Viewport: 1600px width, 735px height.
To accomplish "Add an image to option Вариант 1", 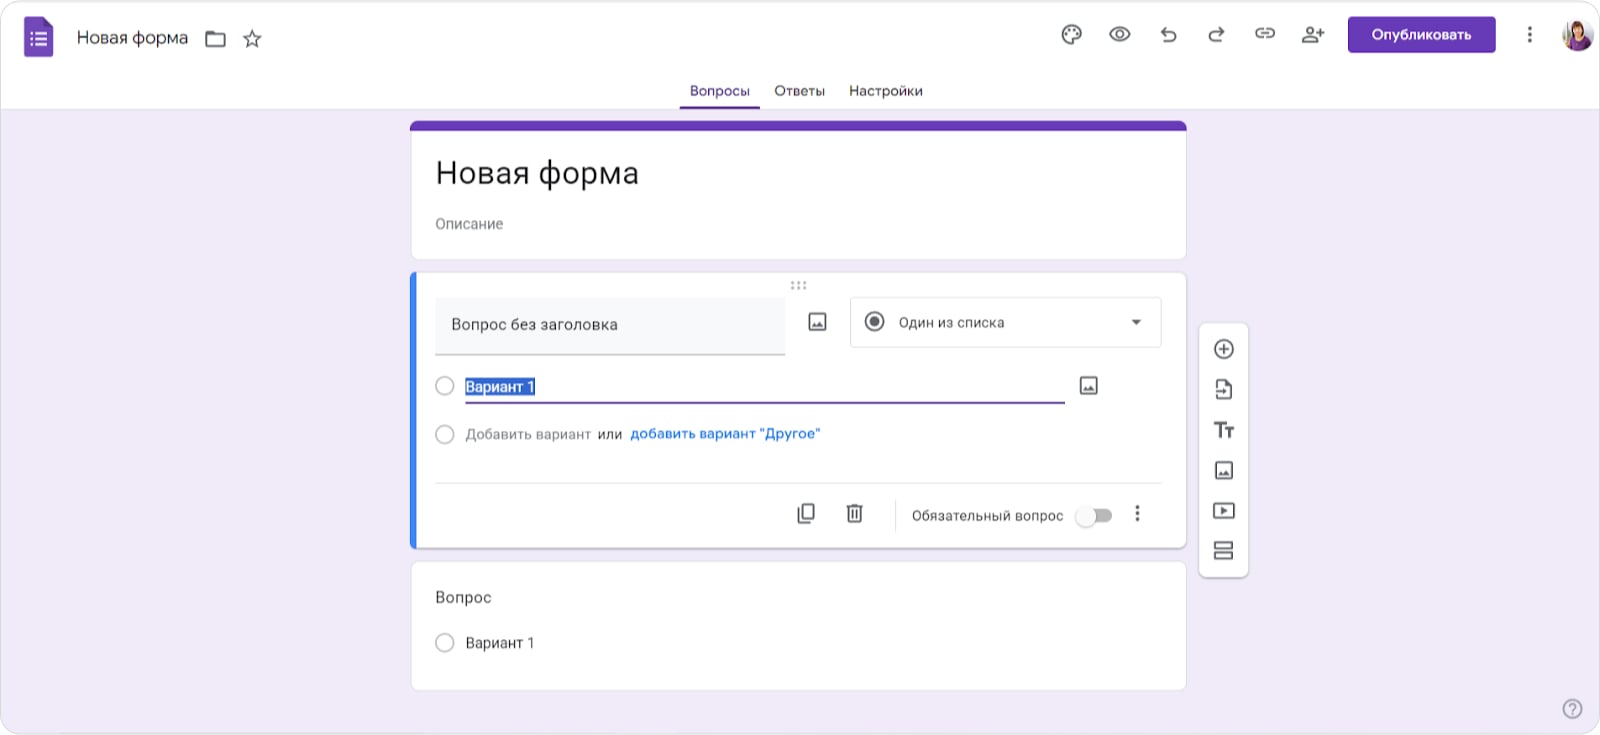I will (x=1089, y=386).
